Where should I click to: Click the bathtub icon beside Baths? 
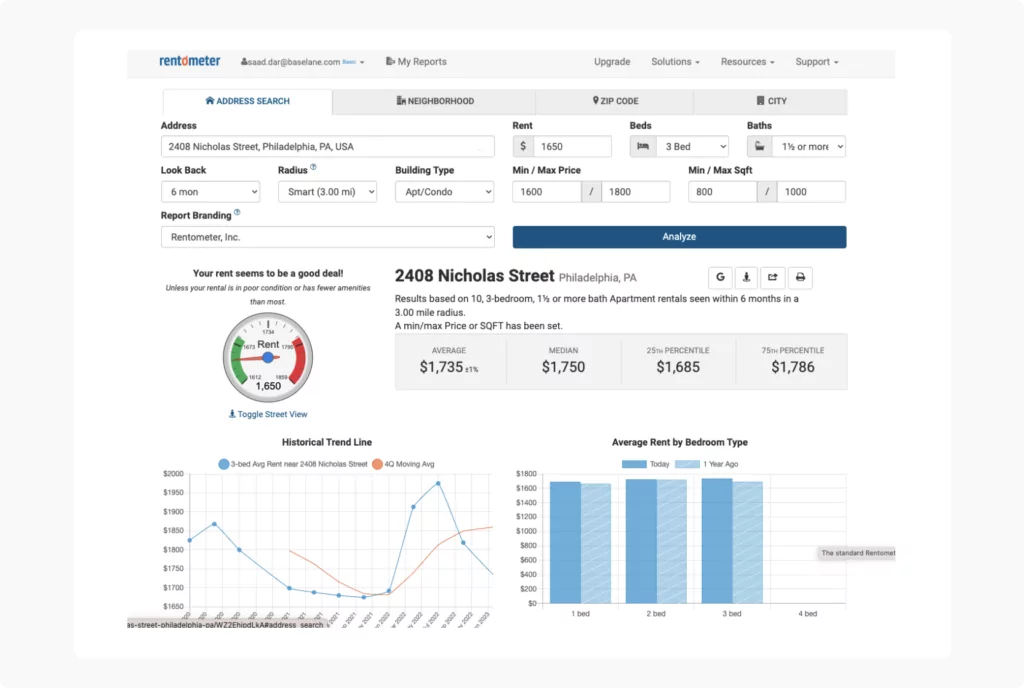pyautogui.click(x=760, y=146)
